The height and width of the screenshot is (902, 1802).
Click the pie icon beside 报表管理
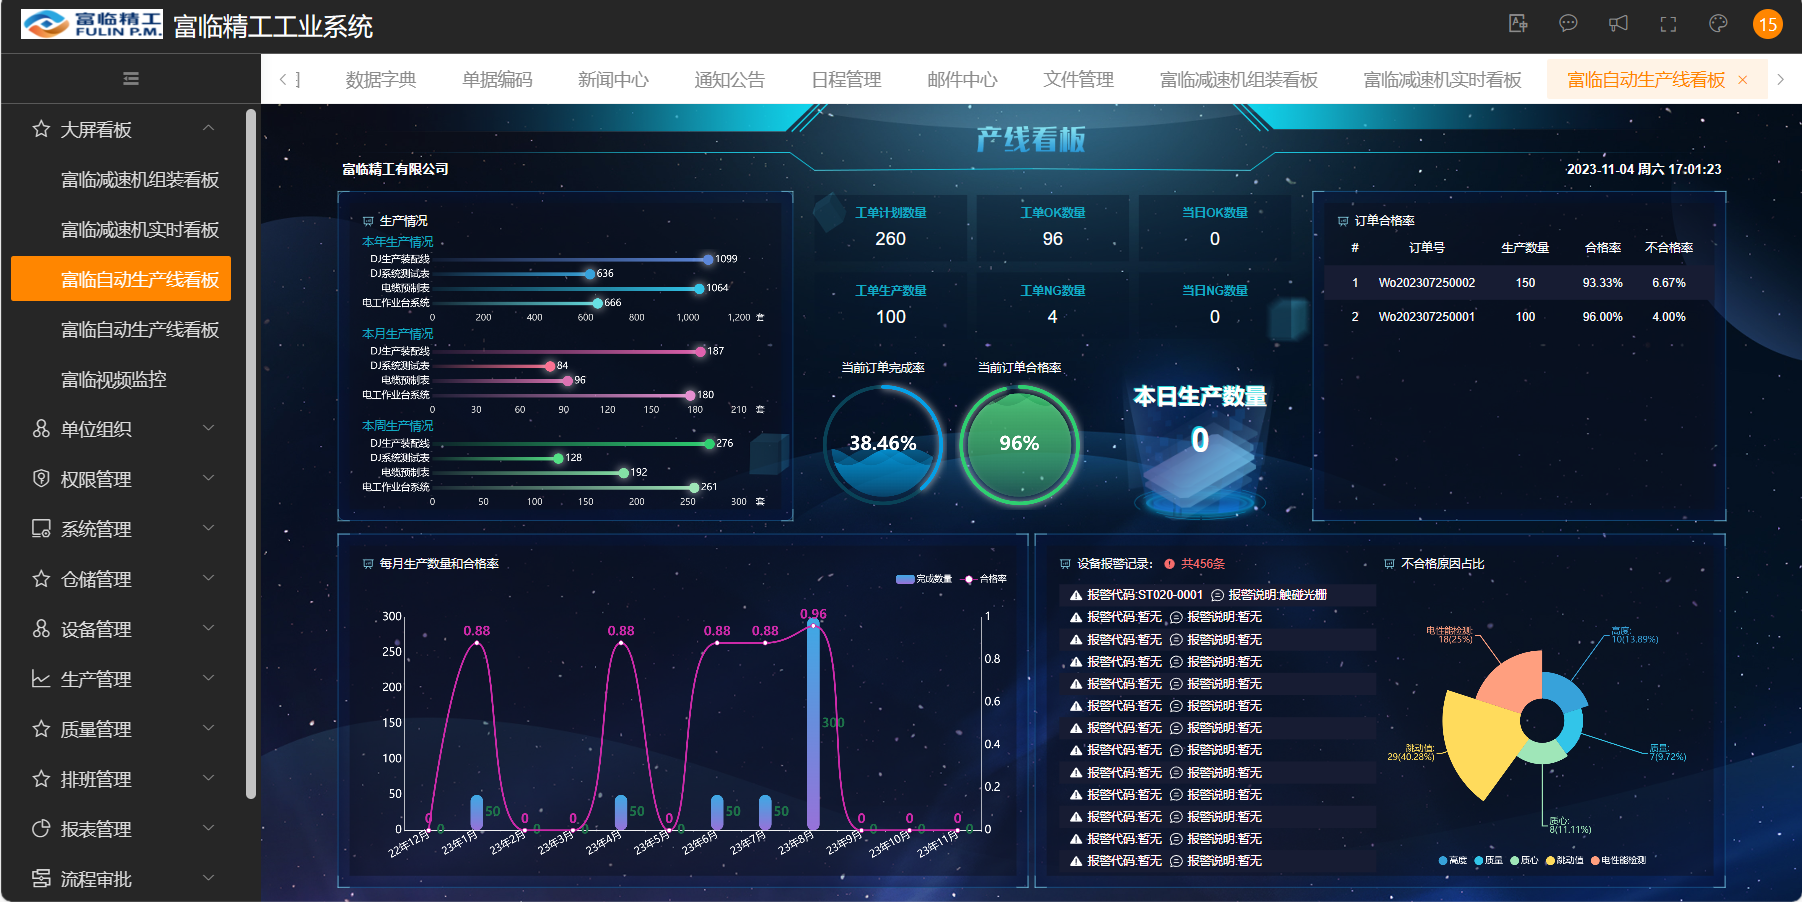41,829
